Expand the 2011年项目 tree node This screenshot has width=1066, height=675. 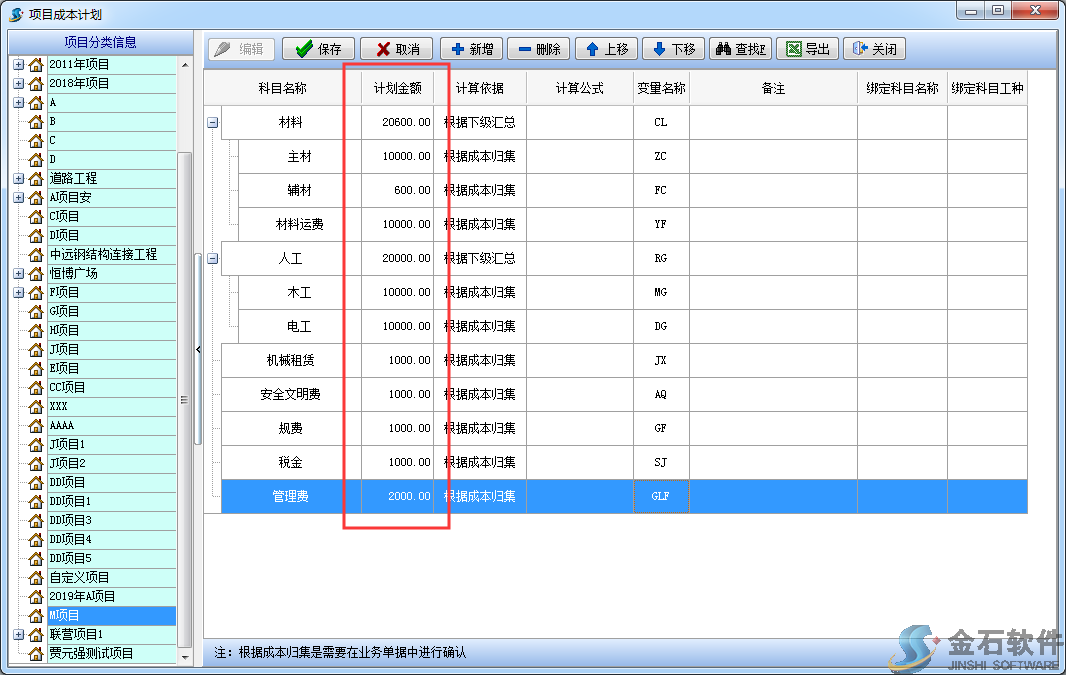click(x=16, y=64)
